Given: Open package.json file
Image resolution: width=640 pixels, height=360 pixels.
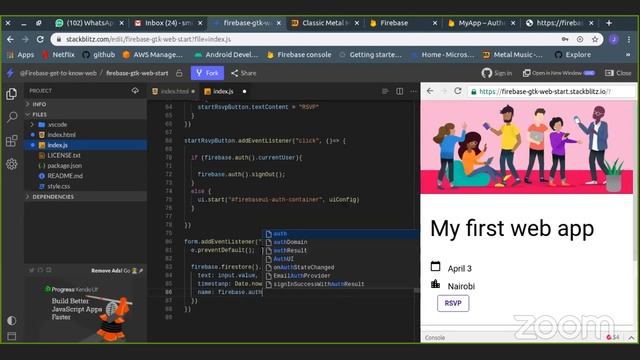Looking at the screenshot, I should pos(85,166).
